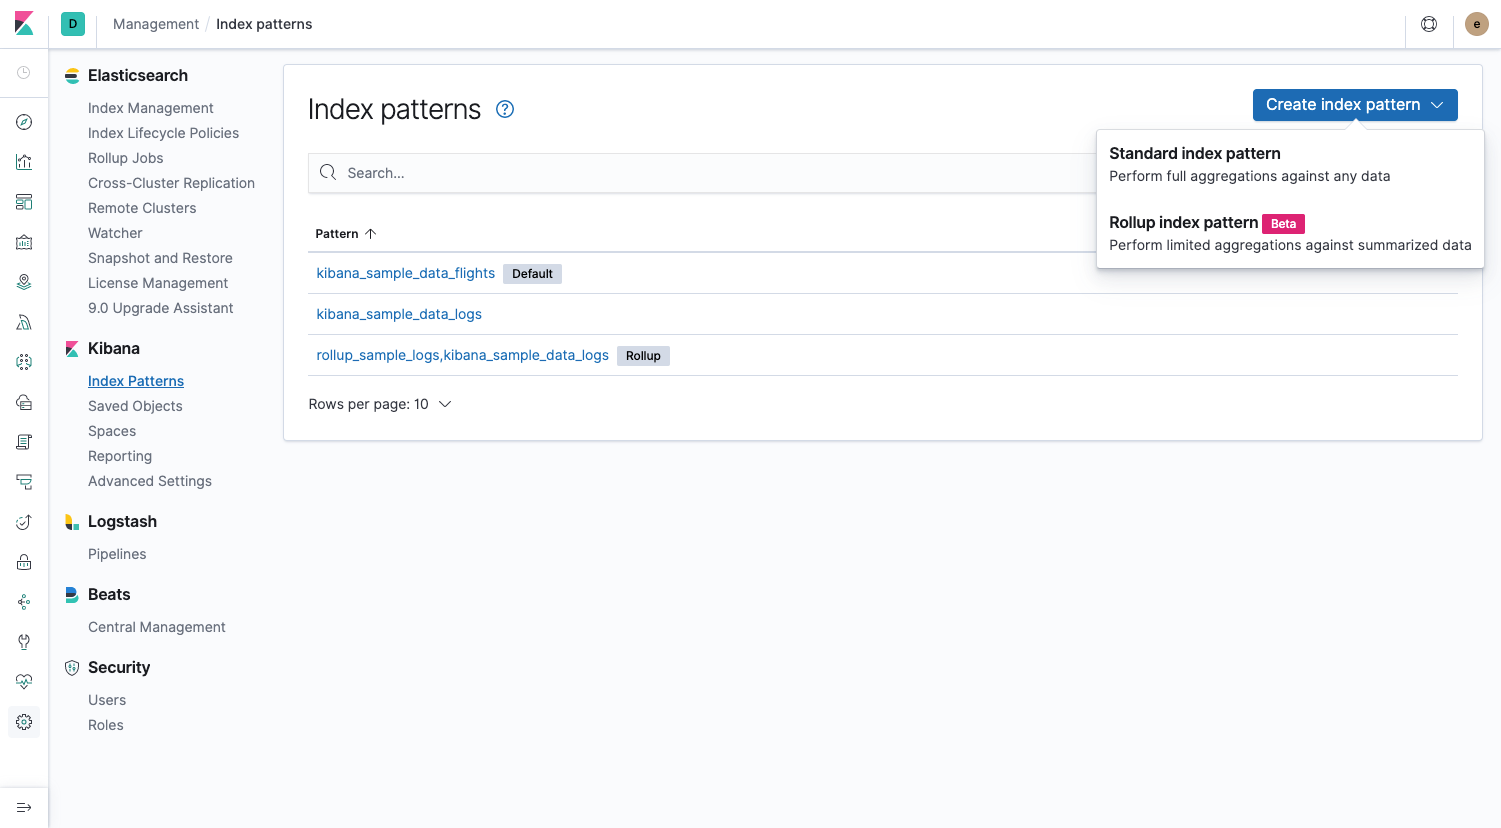Open Discover using the compass icon
This screenshot has width=1501, height=828.
click(x=24, y=121)
